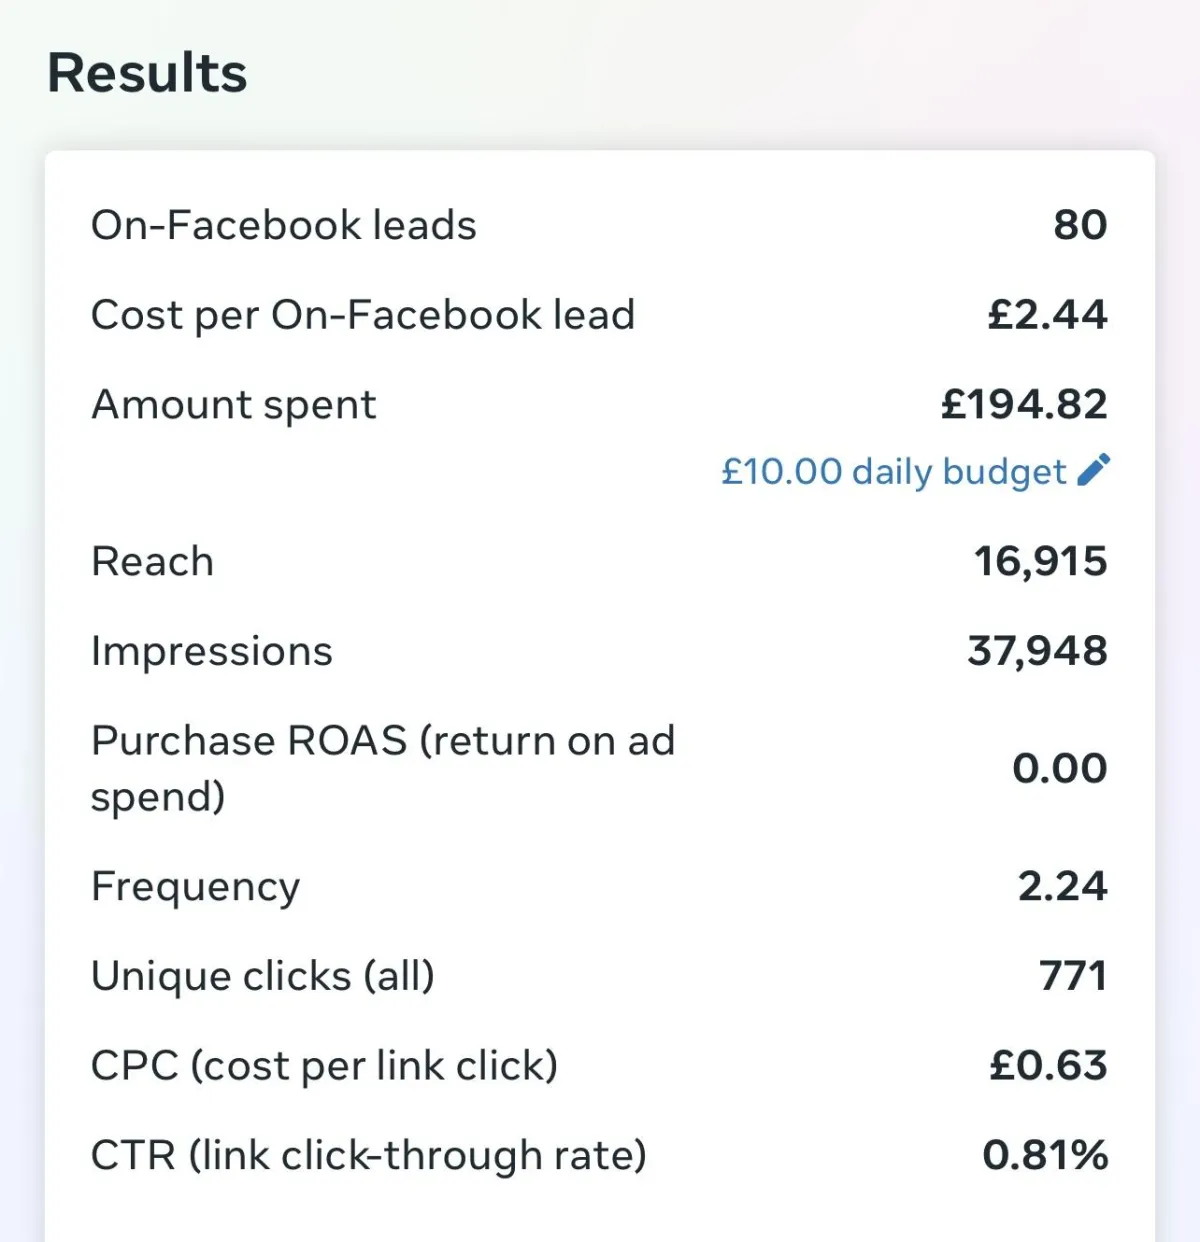Click the 16,915 reach value
The height and width of the screenshot is (1242, 1200).
pyautogui.click(x=1040, y=562)
